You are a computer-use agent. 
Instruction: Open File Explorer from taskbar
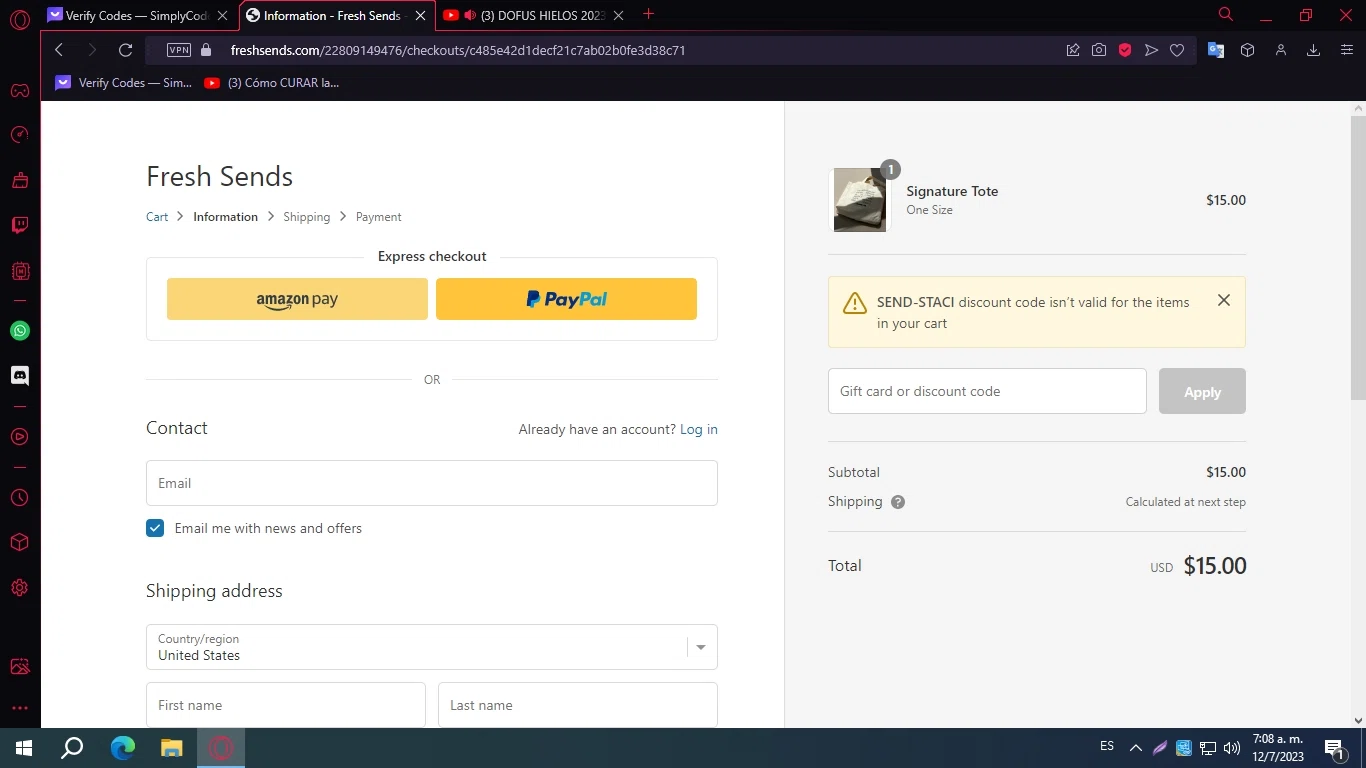pyautogui.click(x=172, y=748)
